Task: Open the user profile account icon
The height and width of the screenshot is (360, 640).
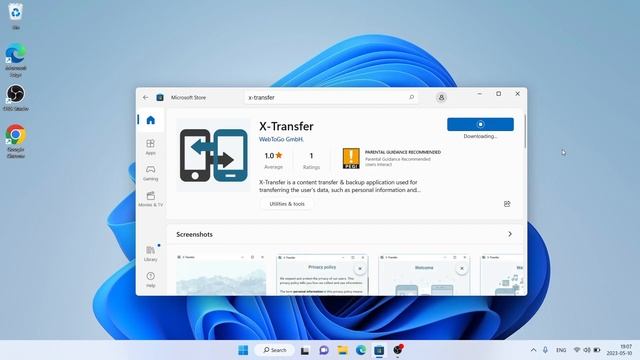Action: (441, 98)
